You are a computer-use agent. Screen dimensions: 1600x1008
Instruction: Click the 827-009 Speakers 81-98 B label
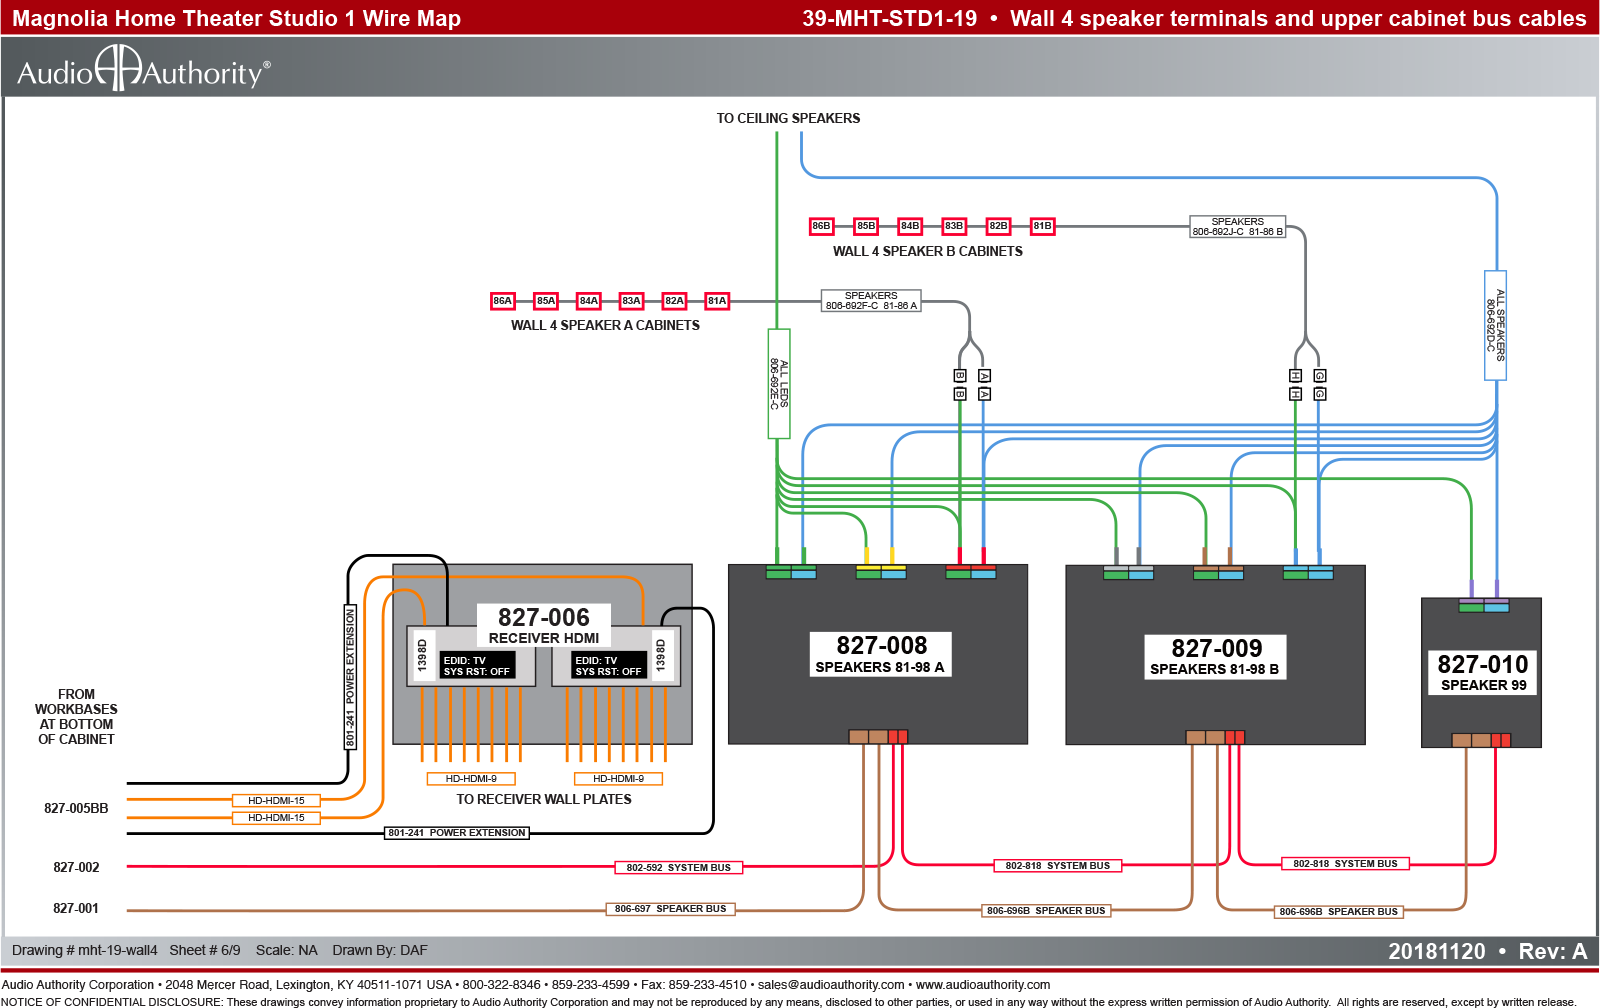click(x=1215, y=657)
